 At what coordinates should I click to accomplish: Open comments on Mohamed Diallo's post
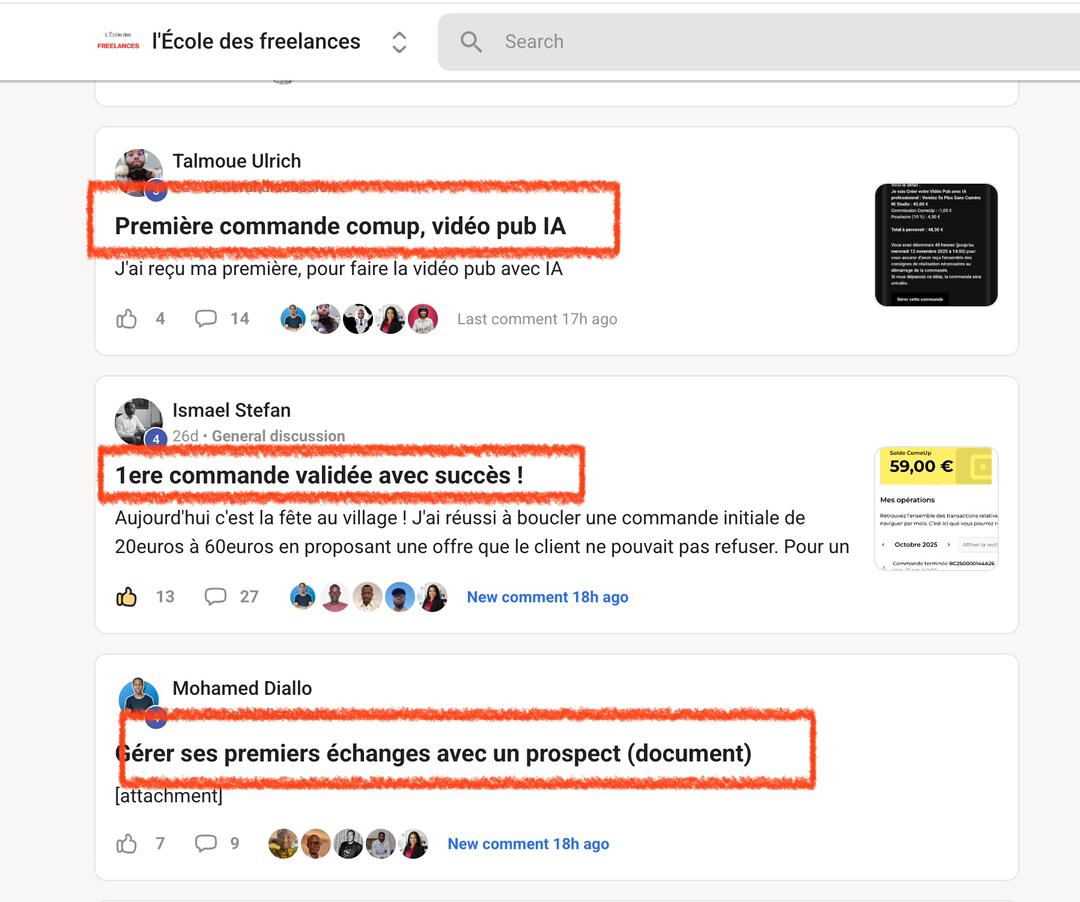point(206,844)
